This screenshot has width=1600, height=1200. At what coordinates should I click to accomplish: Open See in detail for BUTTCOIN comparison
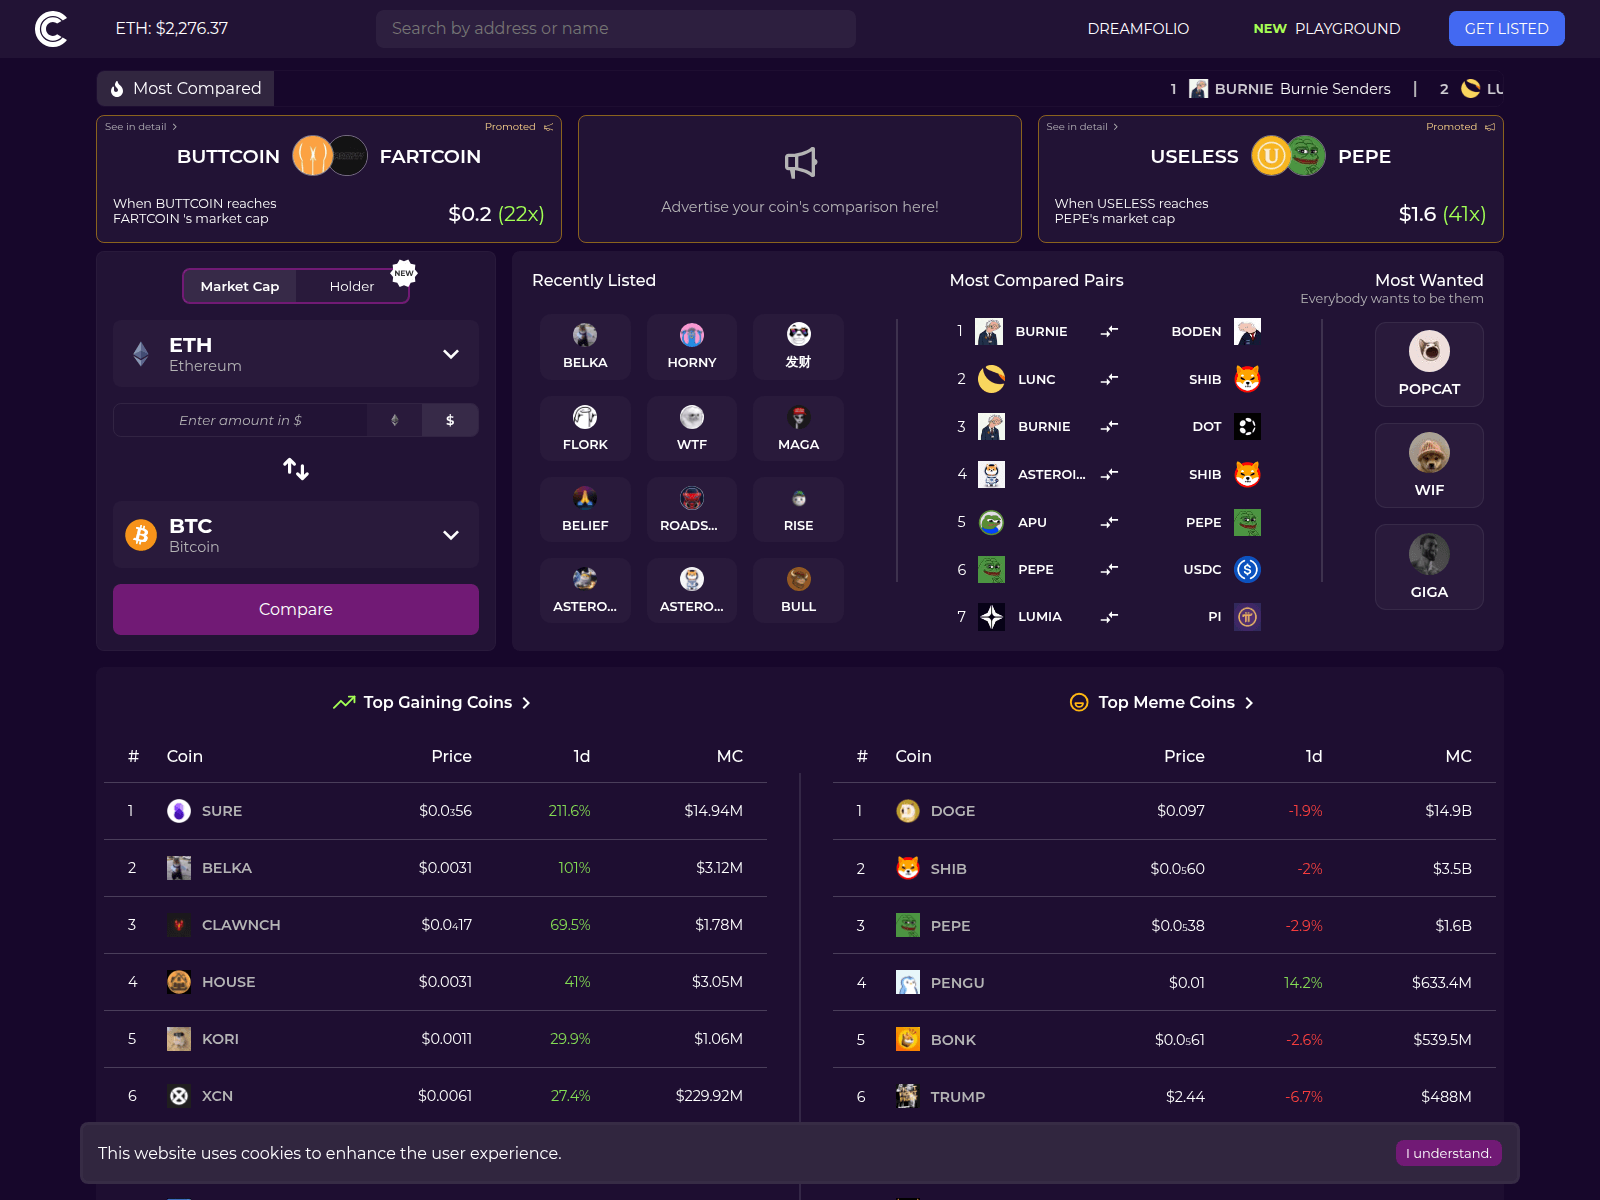[141, 127]
